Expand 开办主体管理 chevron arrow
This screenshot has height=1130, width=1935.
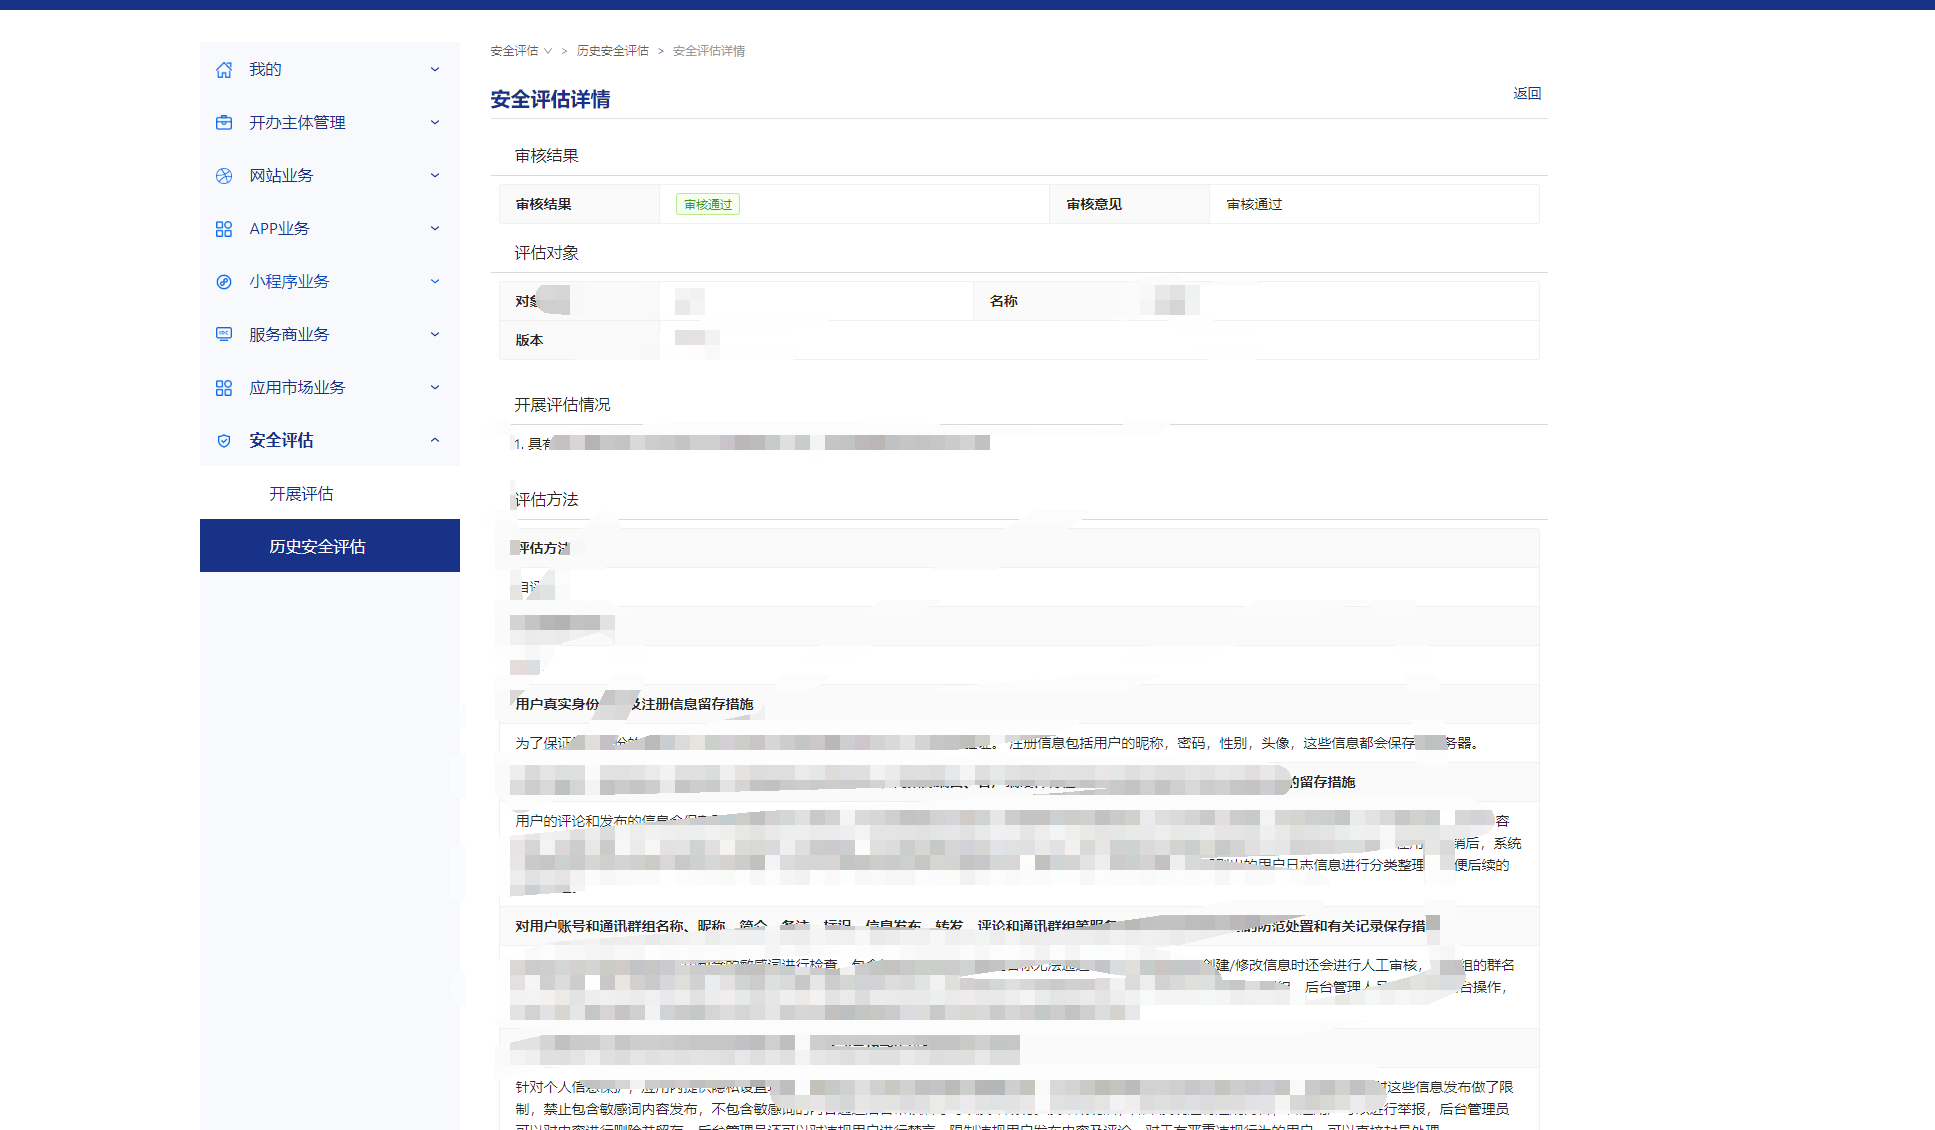[x=435, y=123]
